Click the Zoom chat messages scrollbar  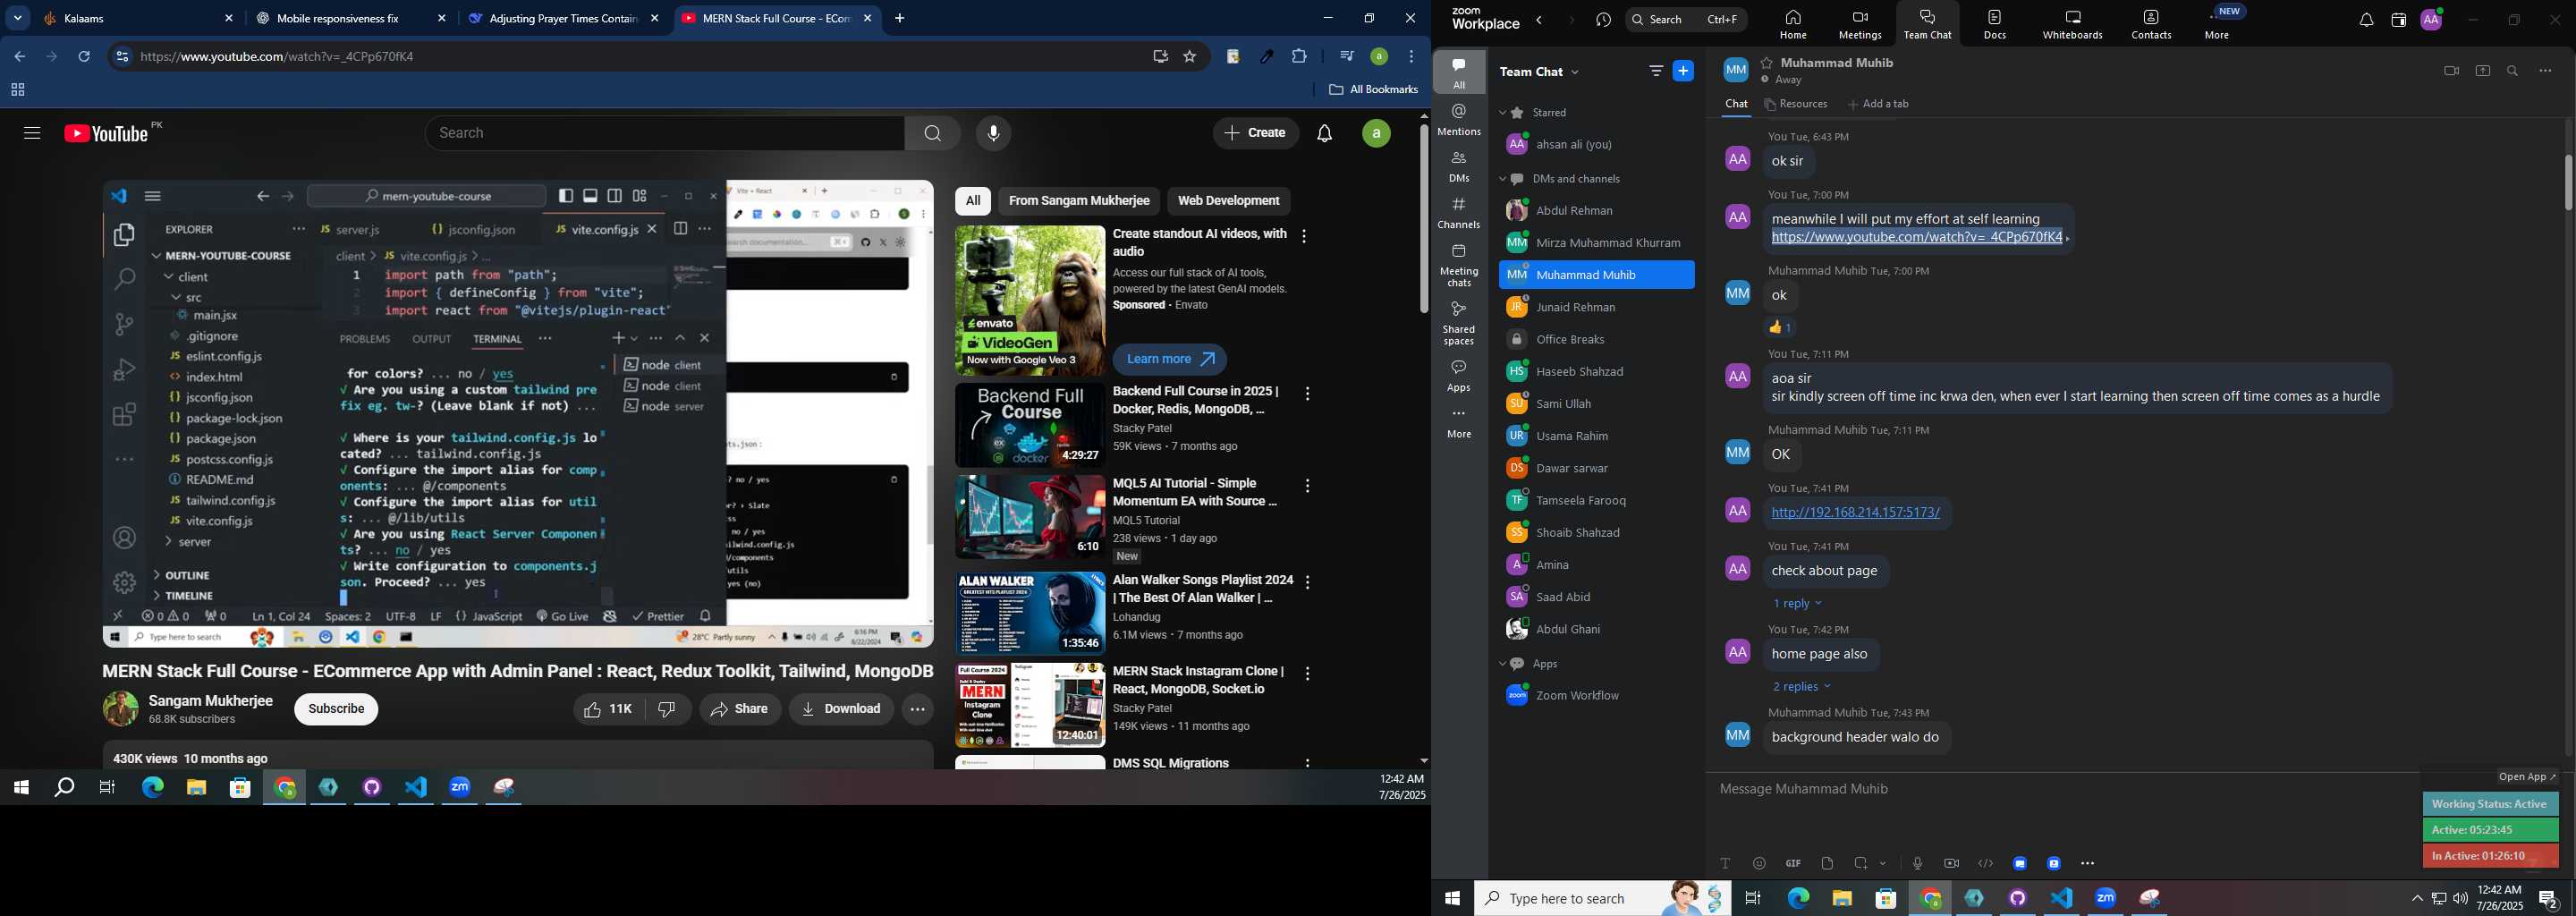(2567, 182)
